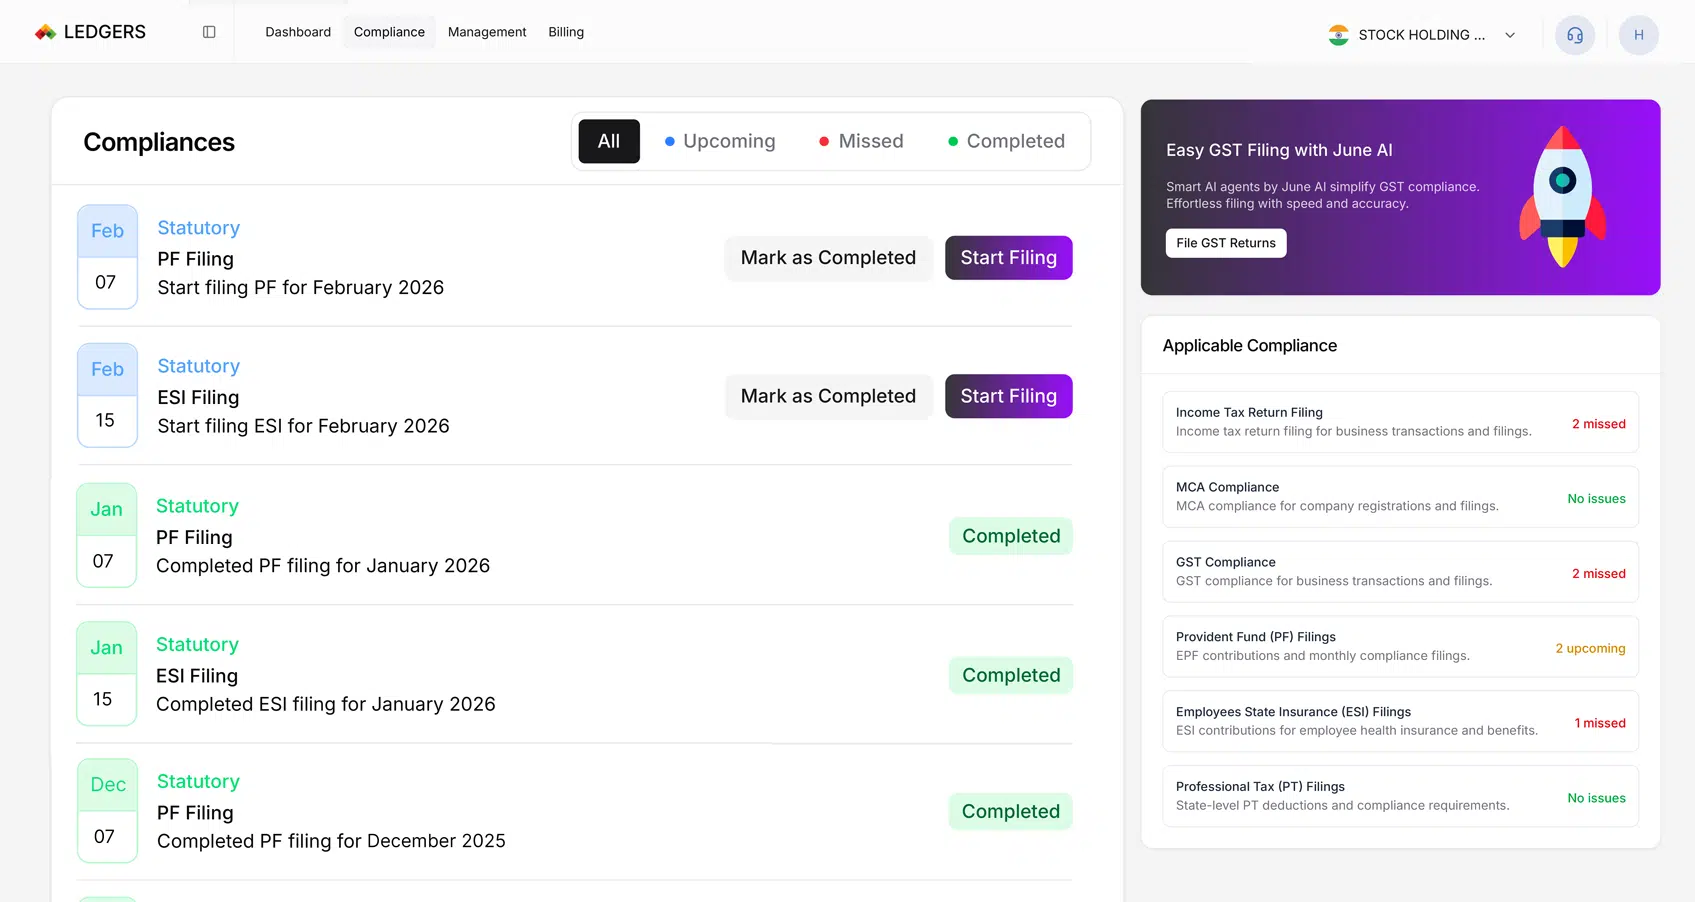
Task: Click the Feb 07 date badge
Action: pos(107,257)
